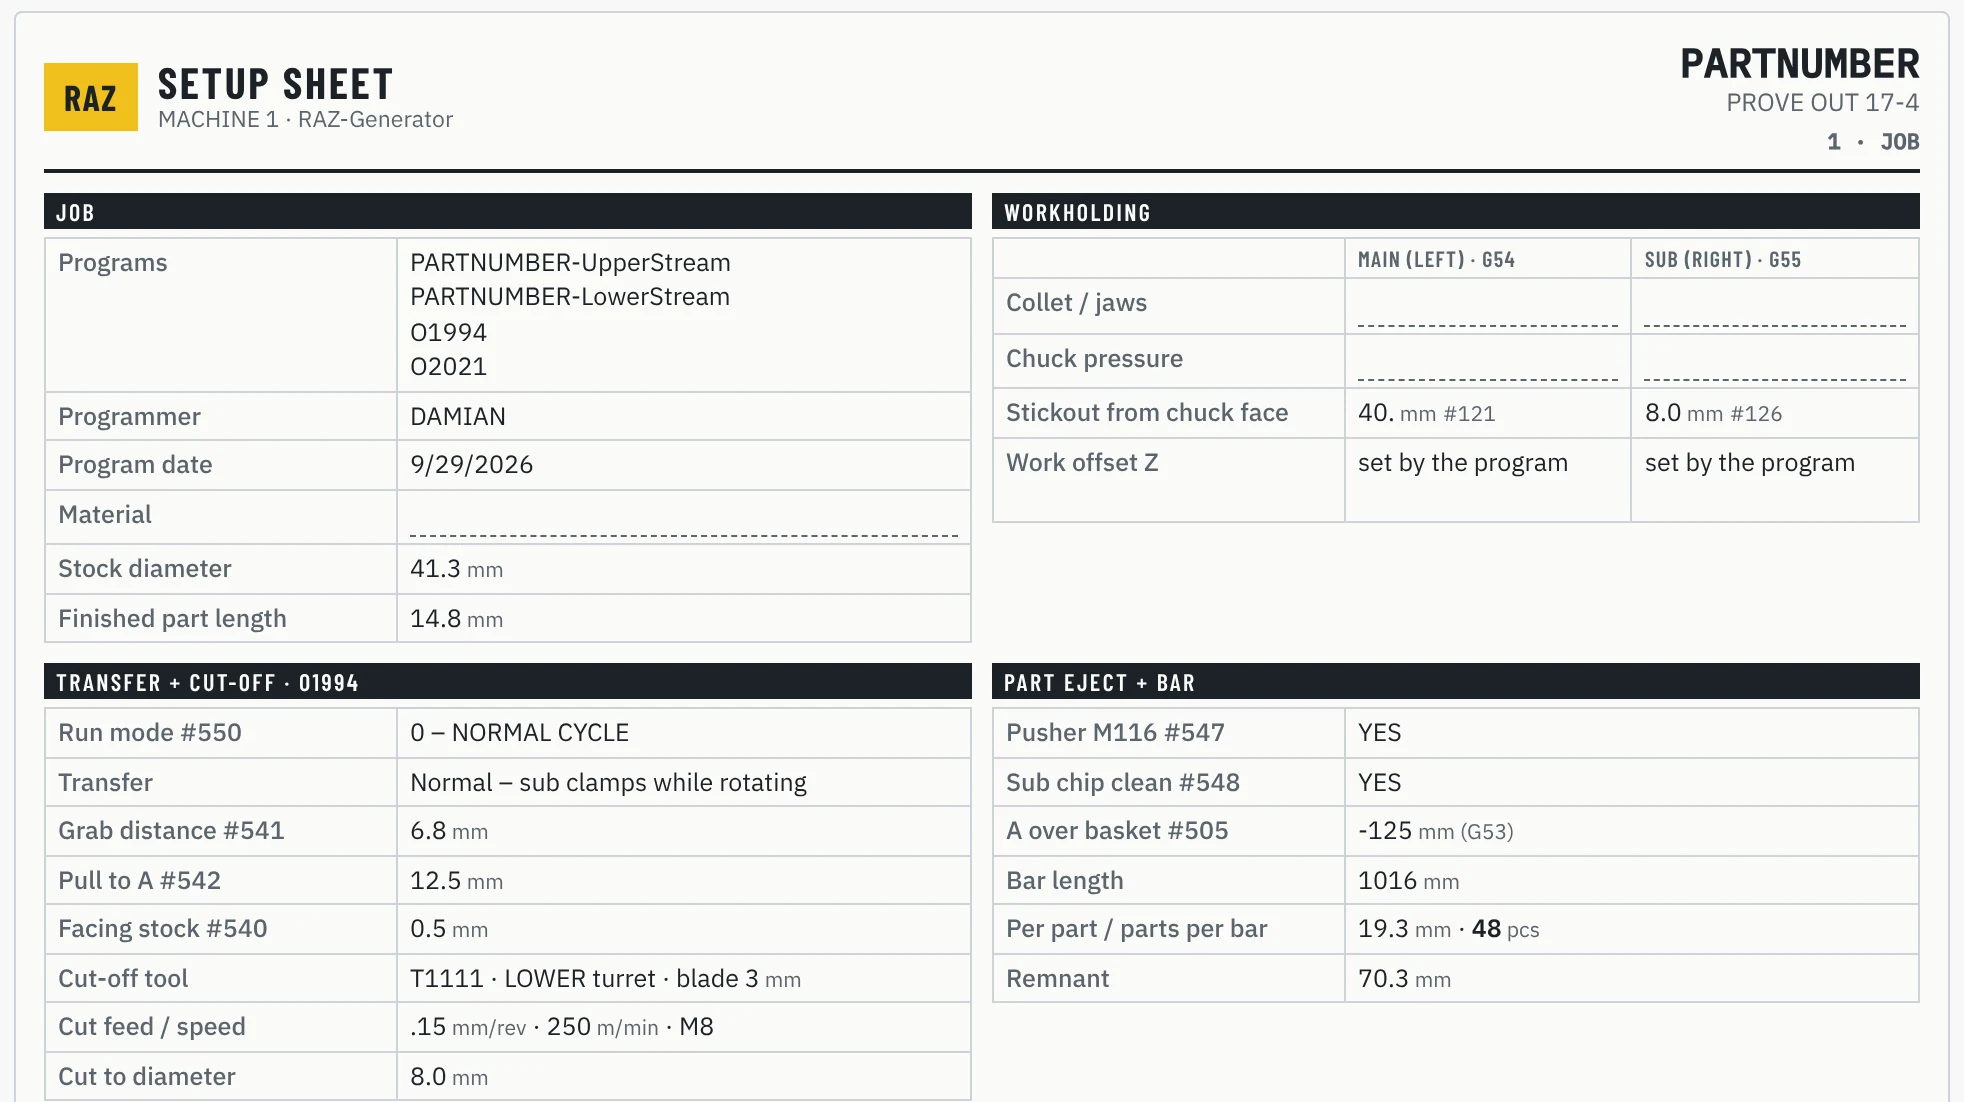Click programmer name 'DAMIAN'
Screen dimensions: 1964x1102
458,416
